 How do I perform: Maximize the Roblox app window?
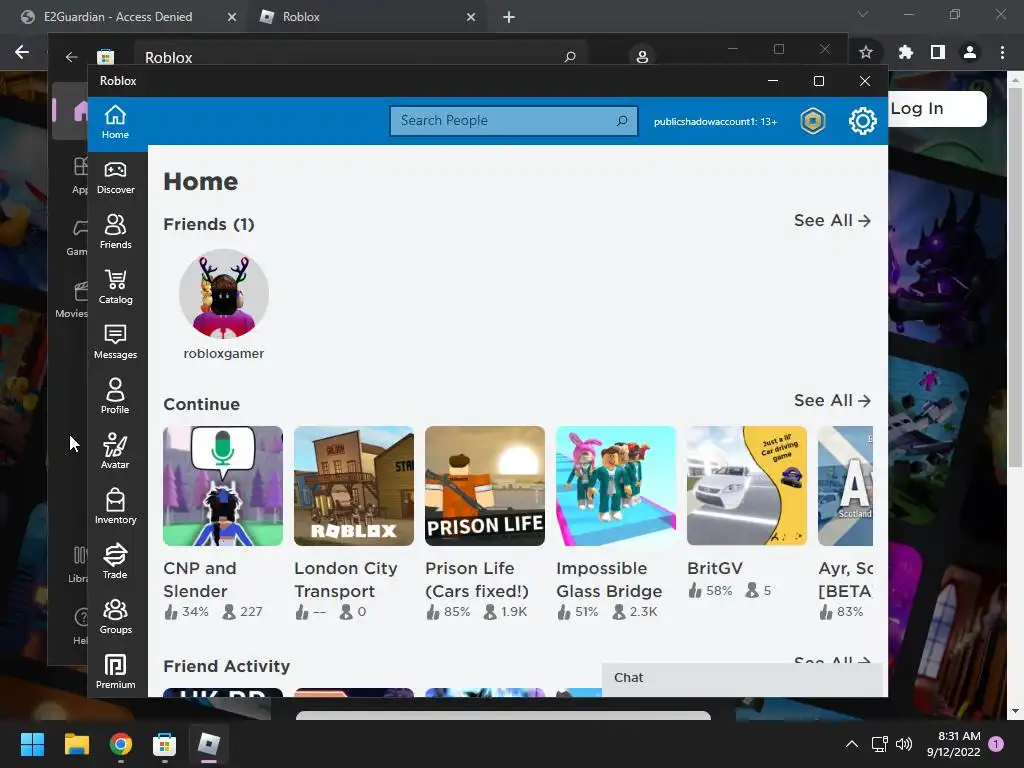[819, 81]
